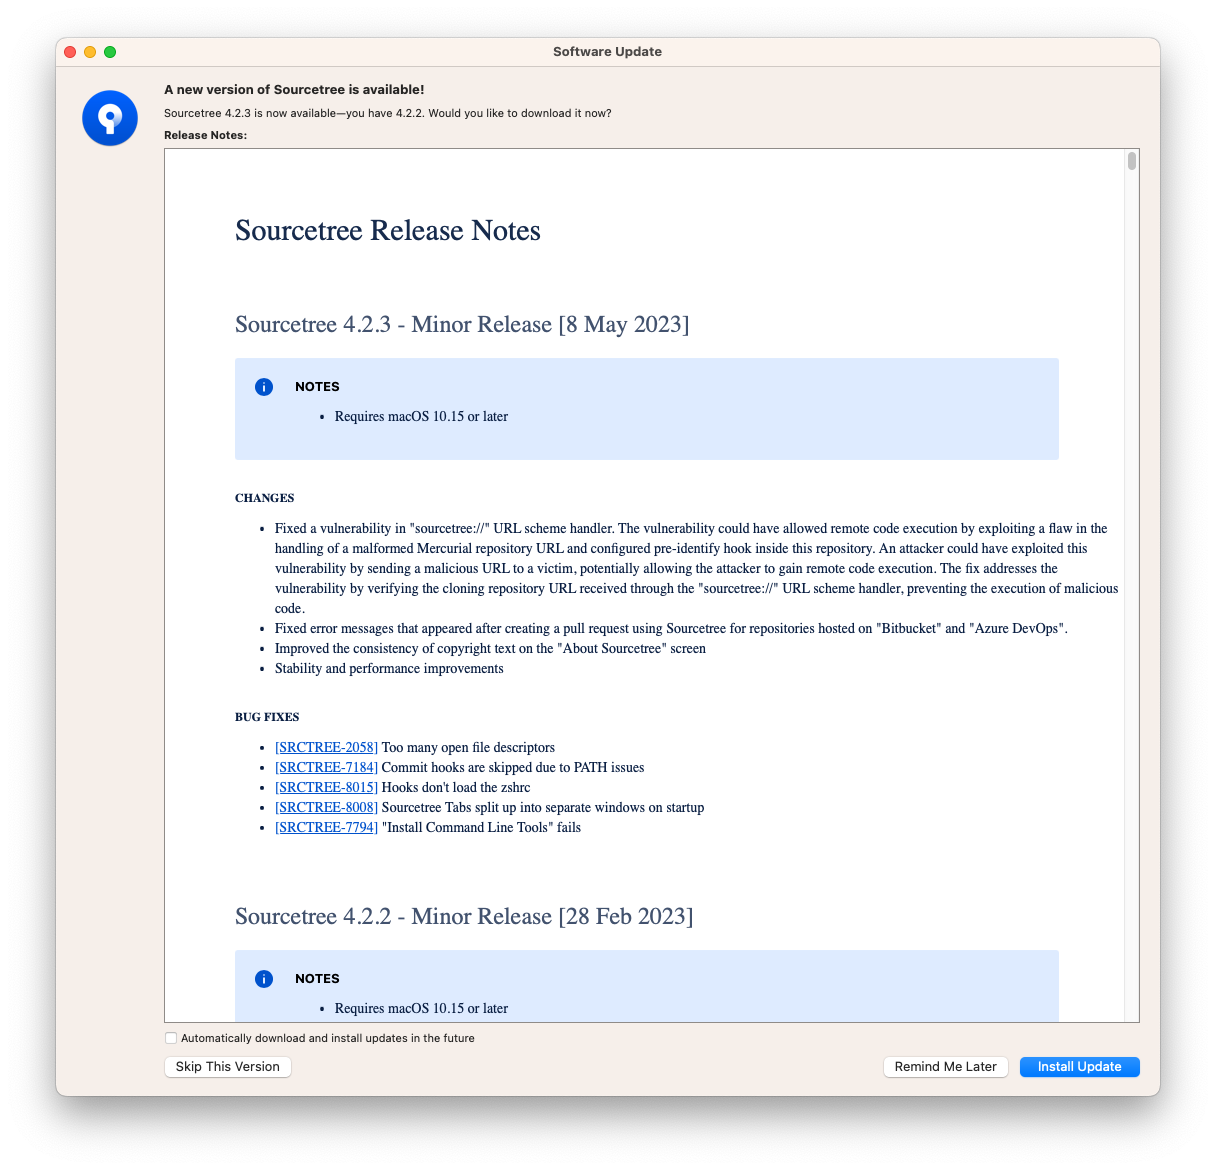Open the SRCTREE-2058 issue link
The image size is (1216, 1170).
click(326, 747)
